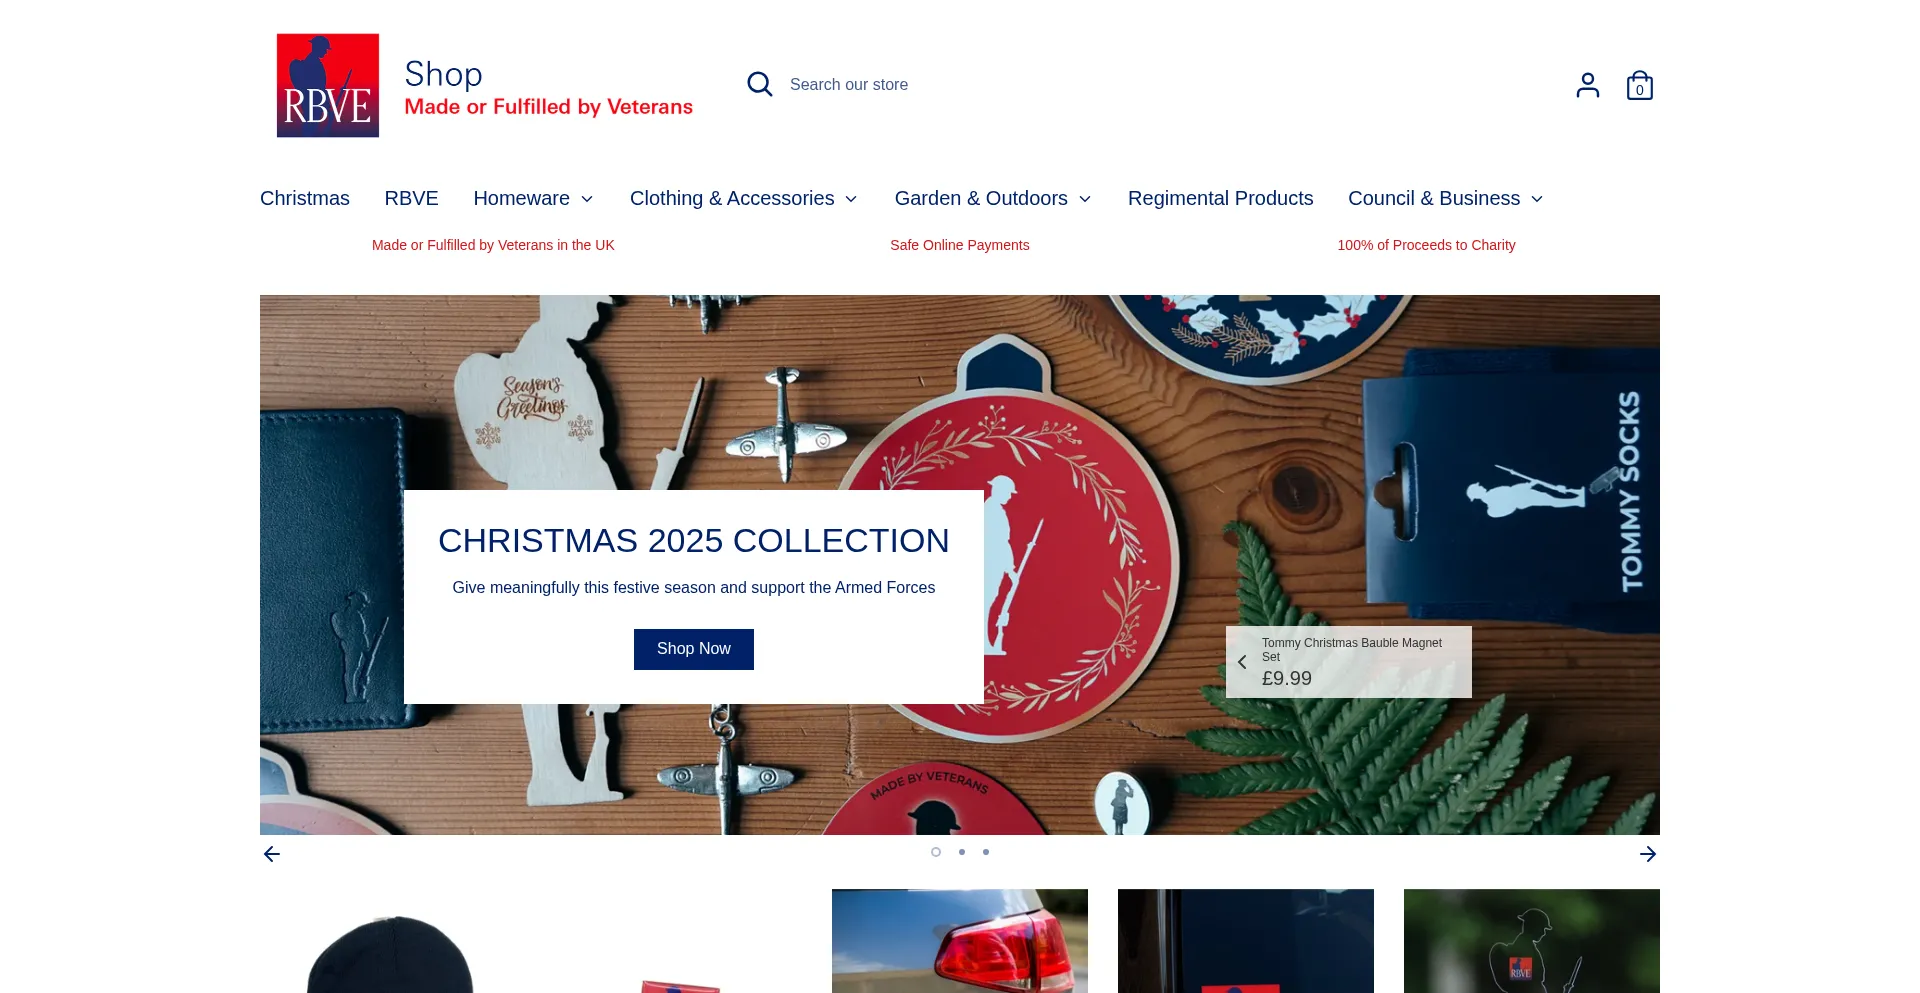Open the Regimental Products menu item

click(1221, 198)
